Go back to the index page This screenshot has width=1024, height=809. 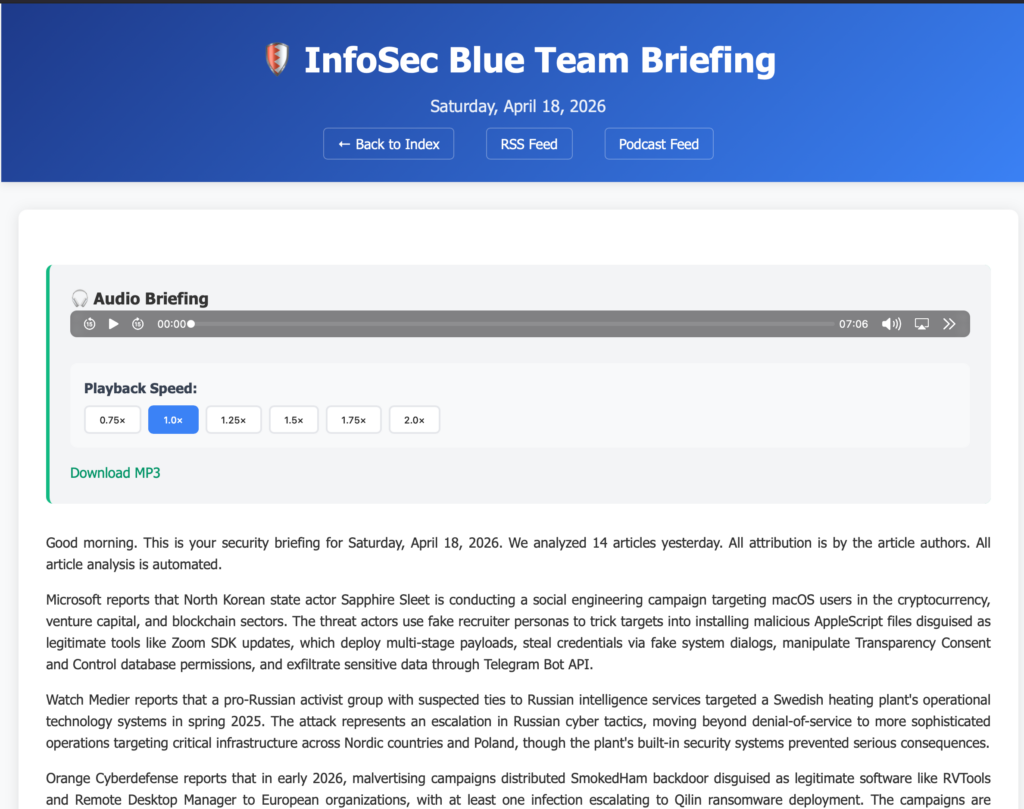click(x=388, y=144)
